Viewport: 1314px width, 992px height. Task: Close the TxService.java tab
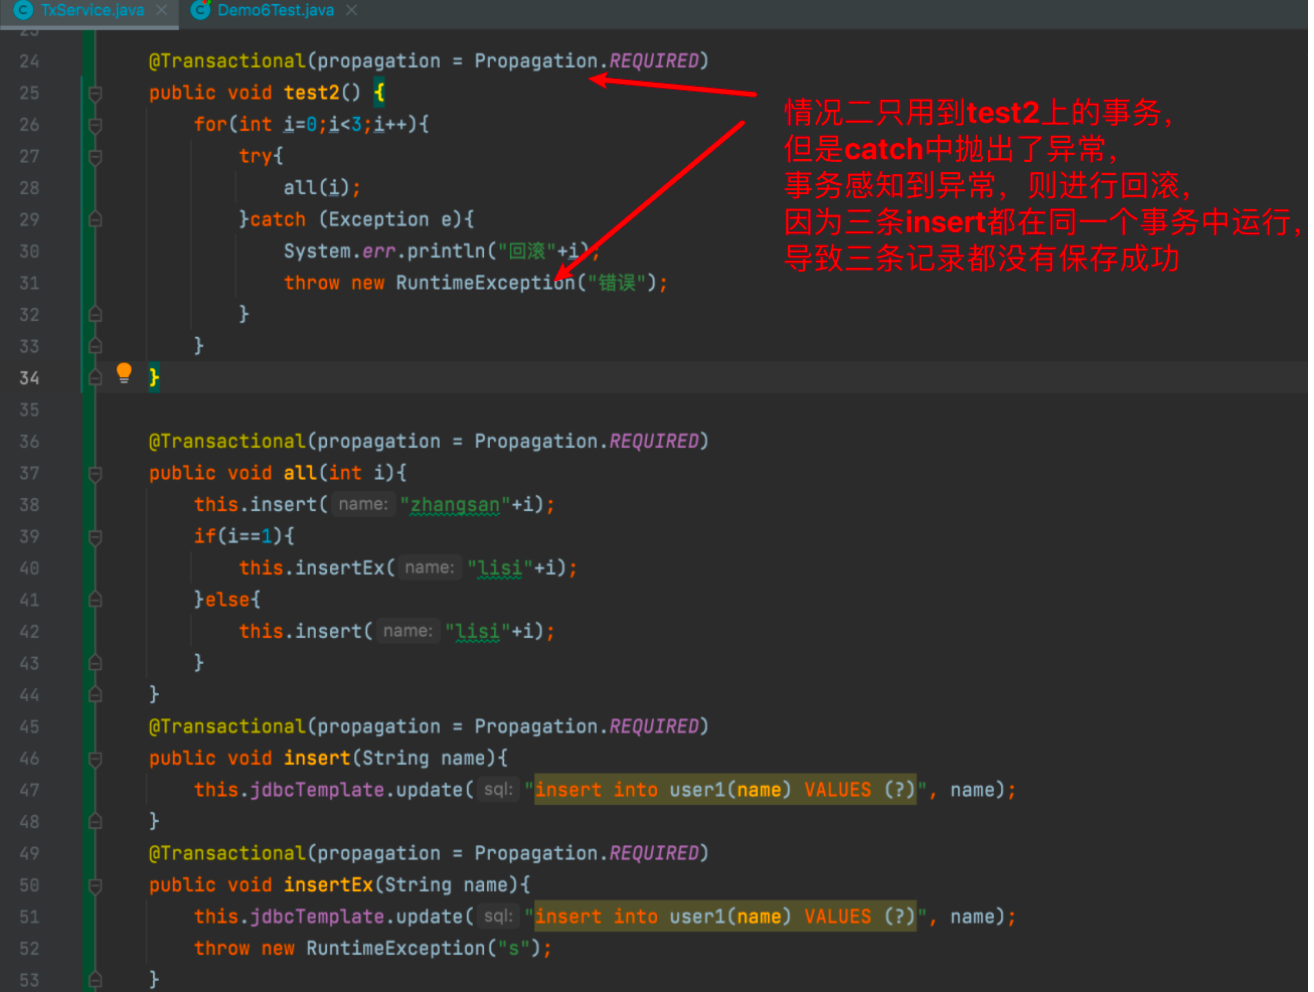point(162,10)
